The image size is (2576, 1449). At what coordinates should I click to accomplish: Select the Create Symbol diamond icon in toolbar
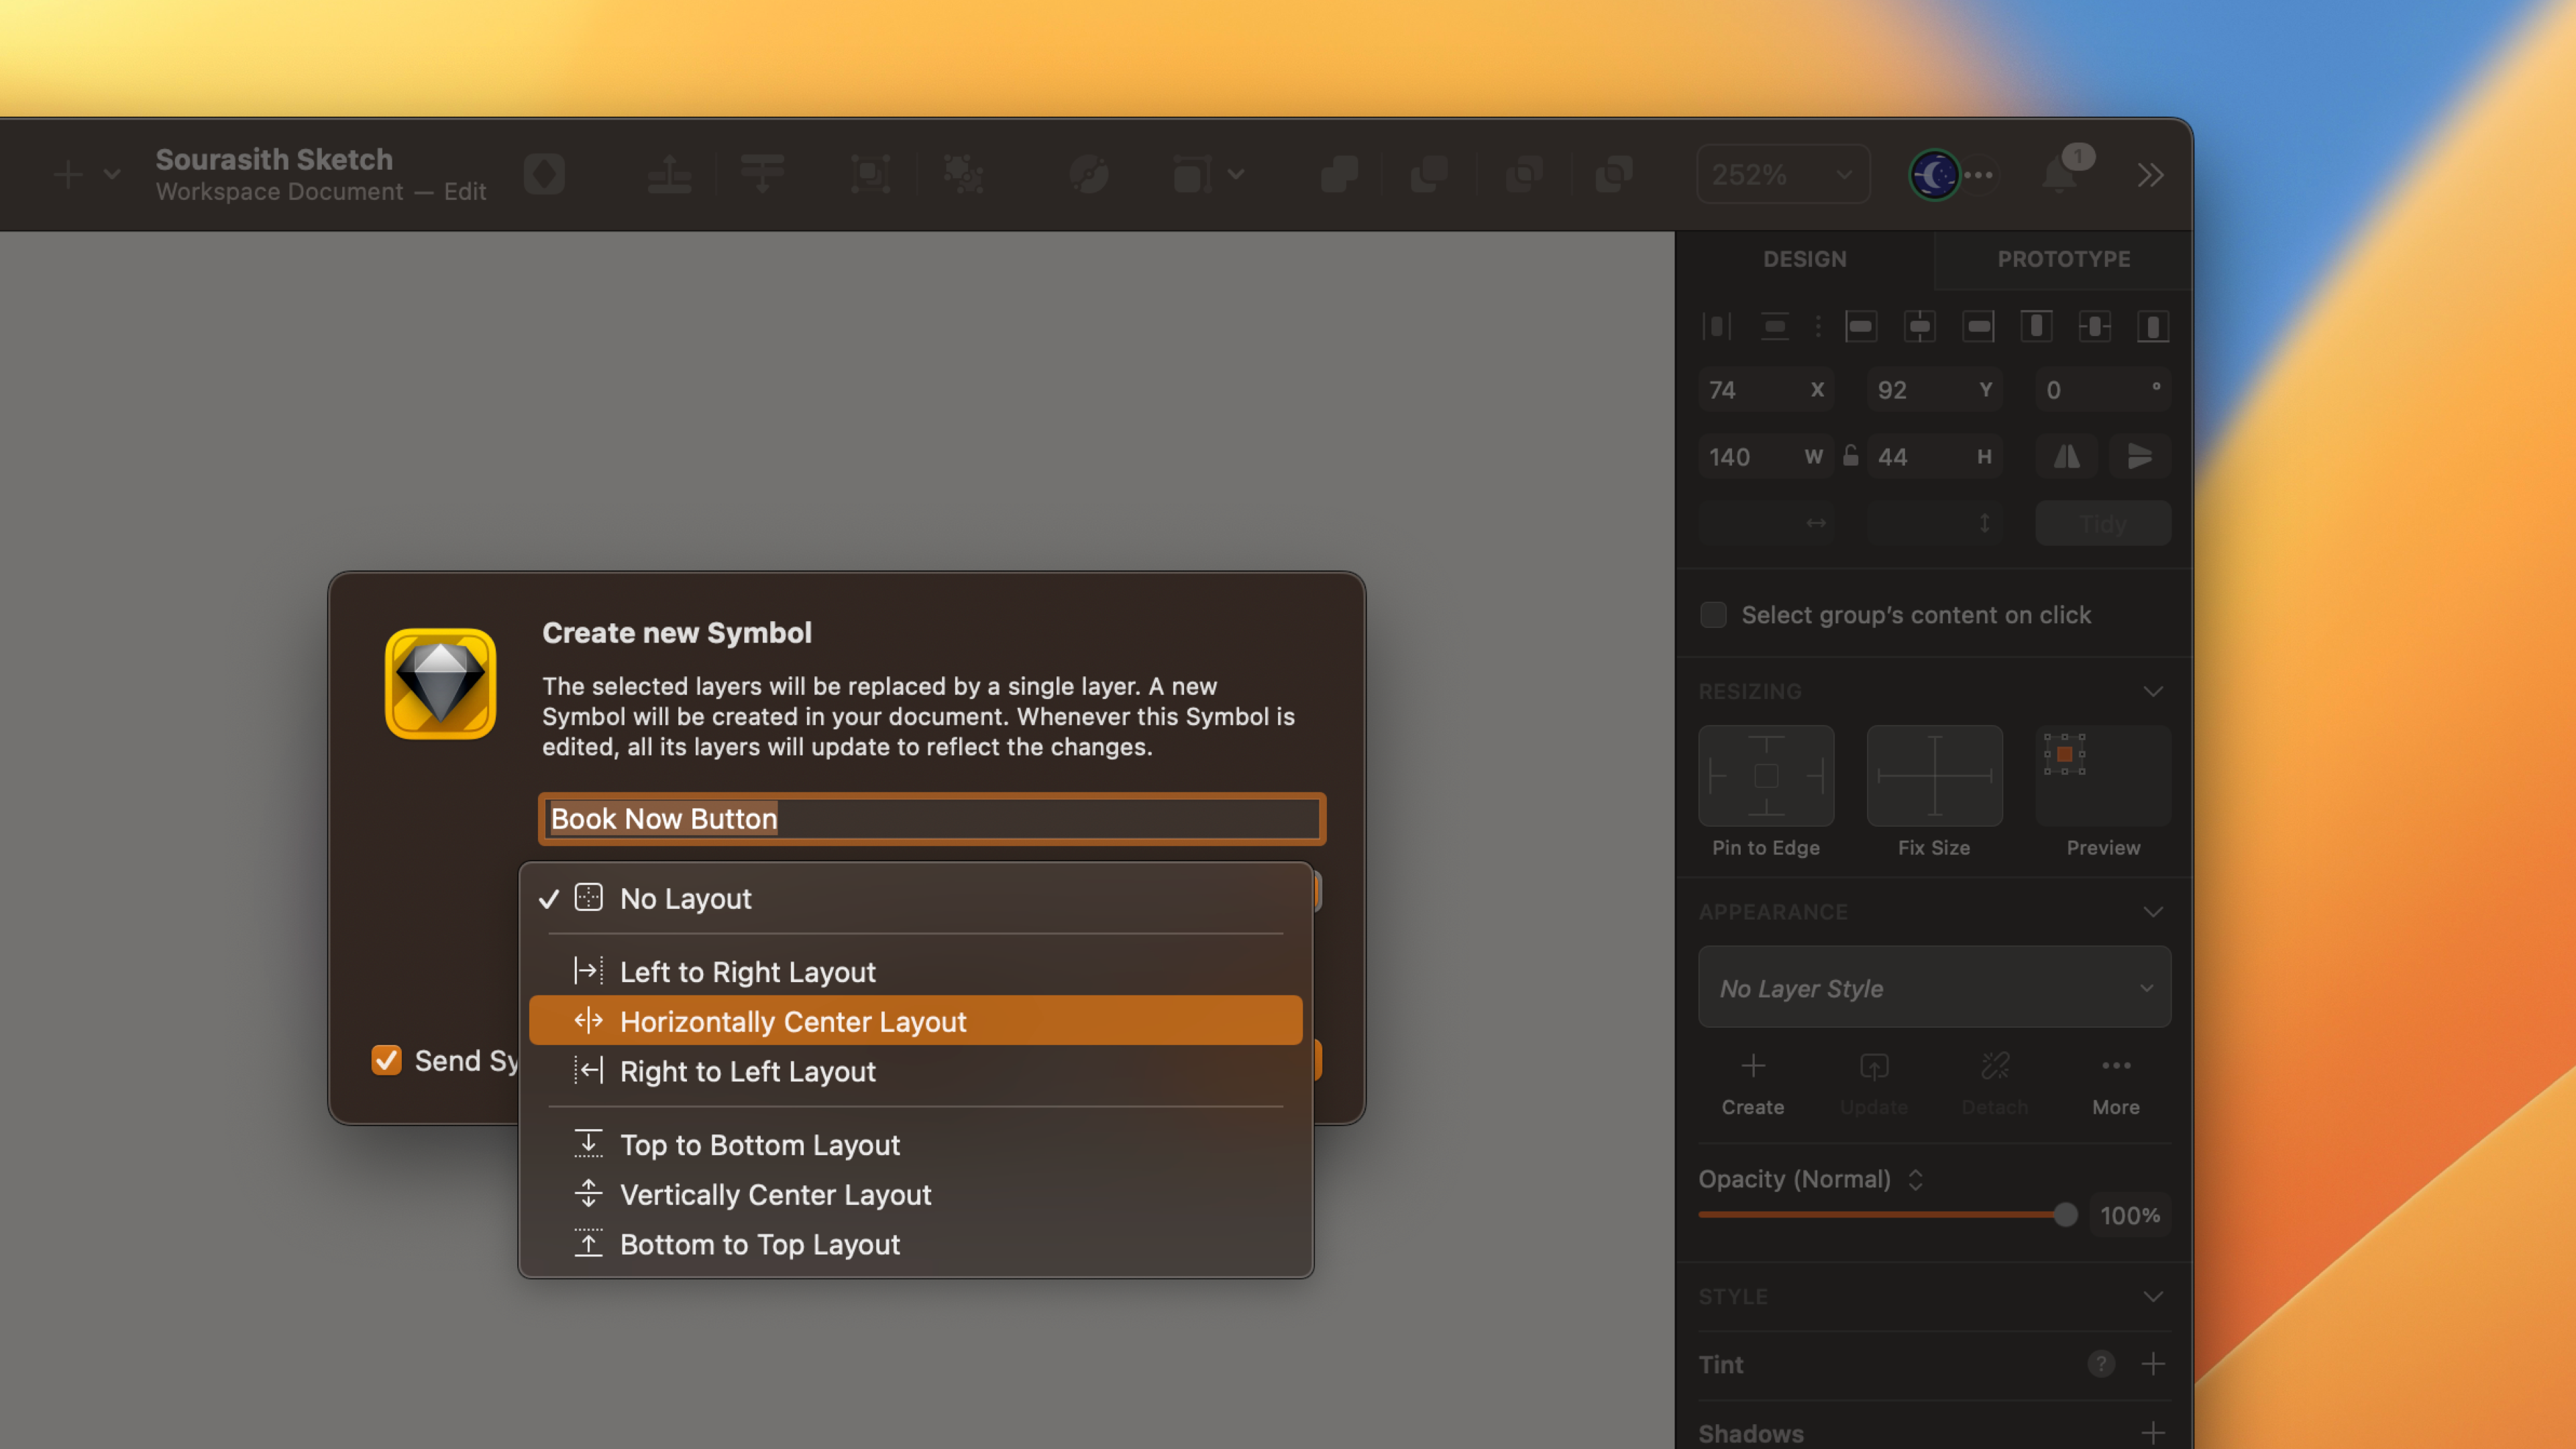coord(545,174)
